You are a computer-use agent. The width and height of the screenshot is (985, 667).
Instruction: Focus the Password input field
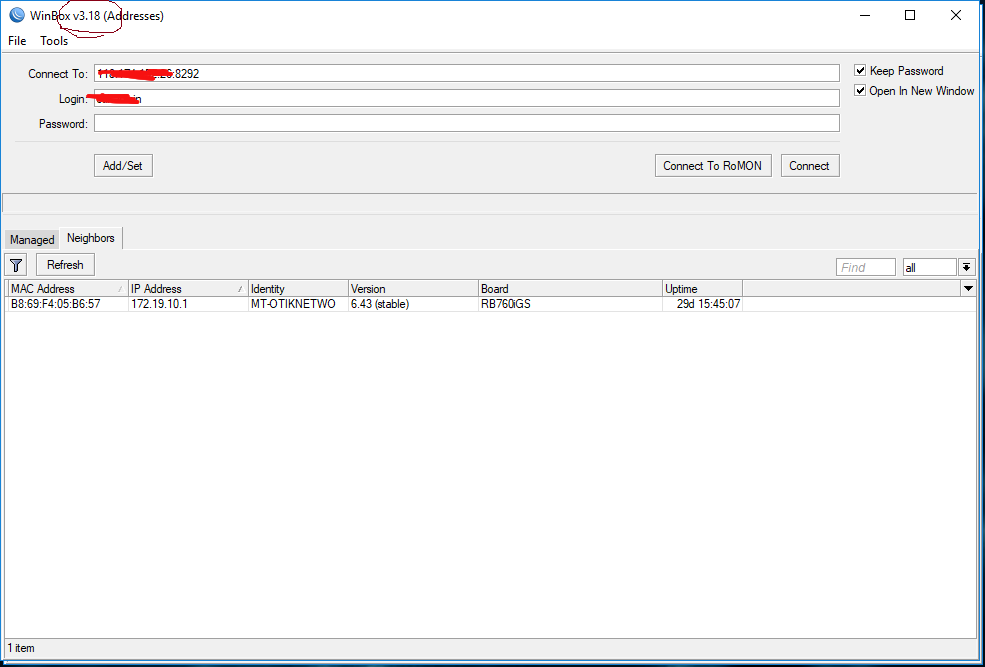[x=467, y=123]
